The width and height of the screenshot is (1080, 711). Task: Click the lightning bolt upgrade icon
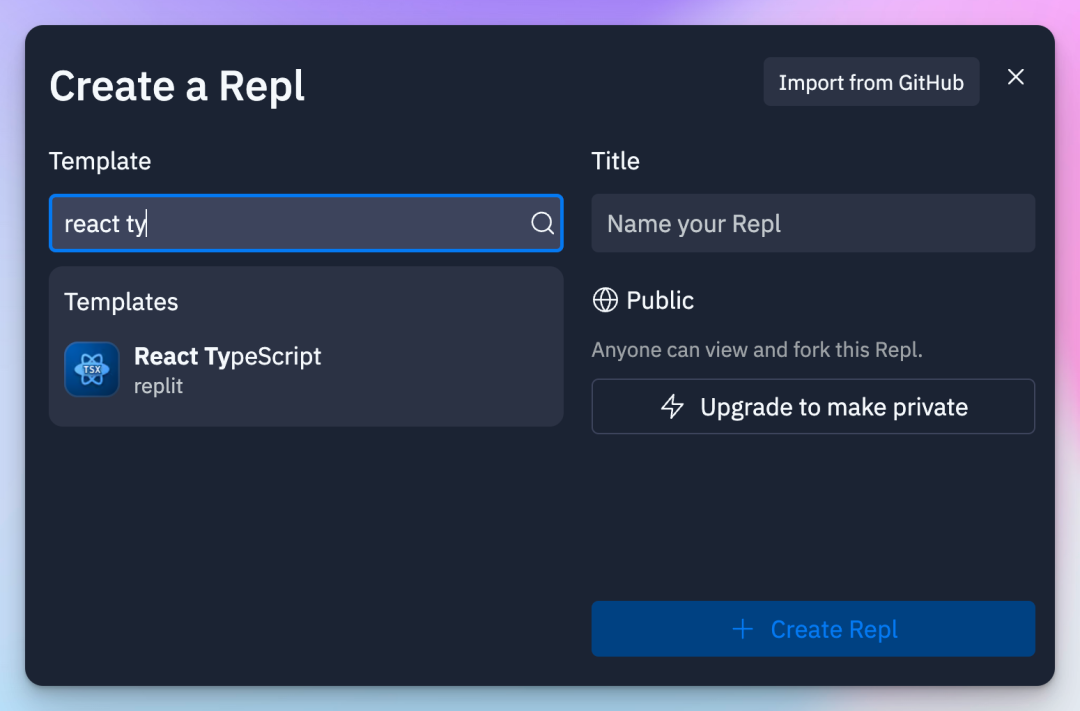tap(673, 407)
